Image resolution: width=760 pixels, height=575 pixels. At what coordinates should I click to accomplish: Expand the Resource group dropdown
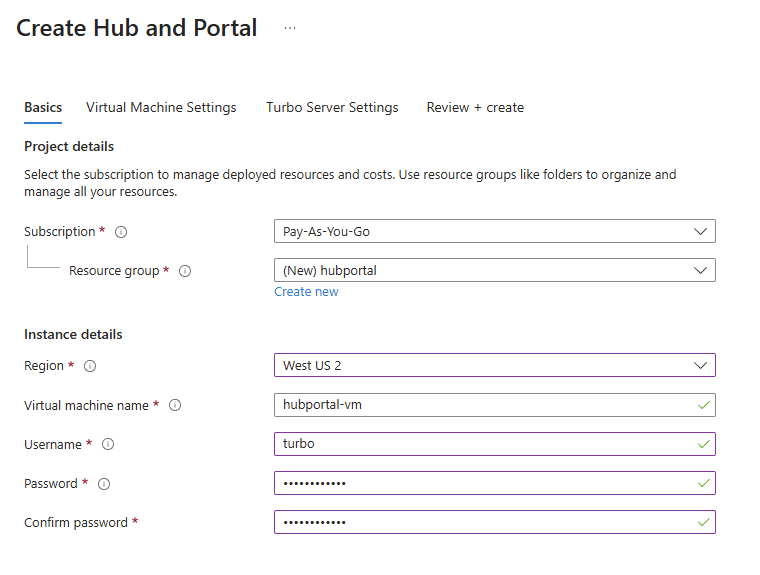coord(494,271)
